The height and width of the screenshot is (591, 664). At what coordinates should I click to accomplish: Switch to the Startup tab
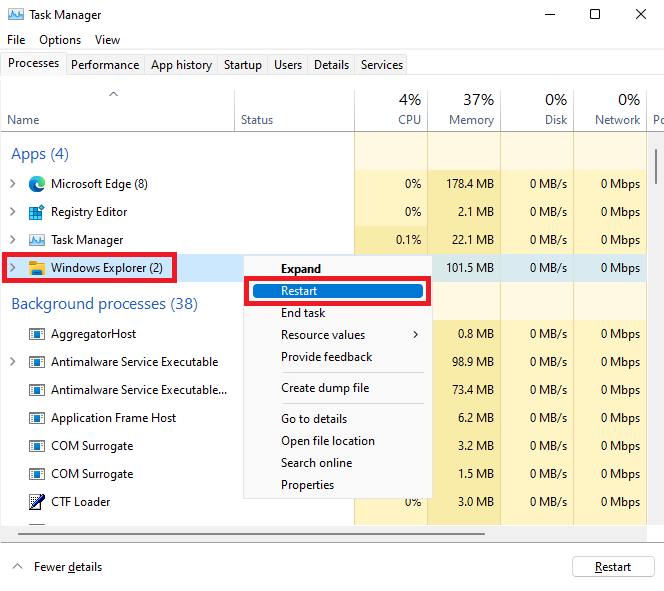point(243,65)
